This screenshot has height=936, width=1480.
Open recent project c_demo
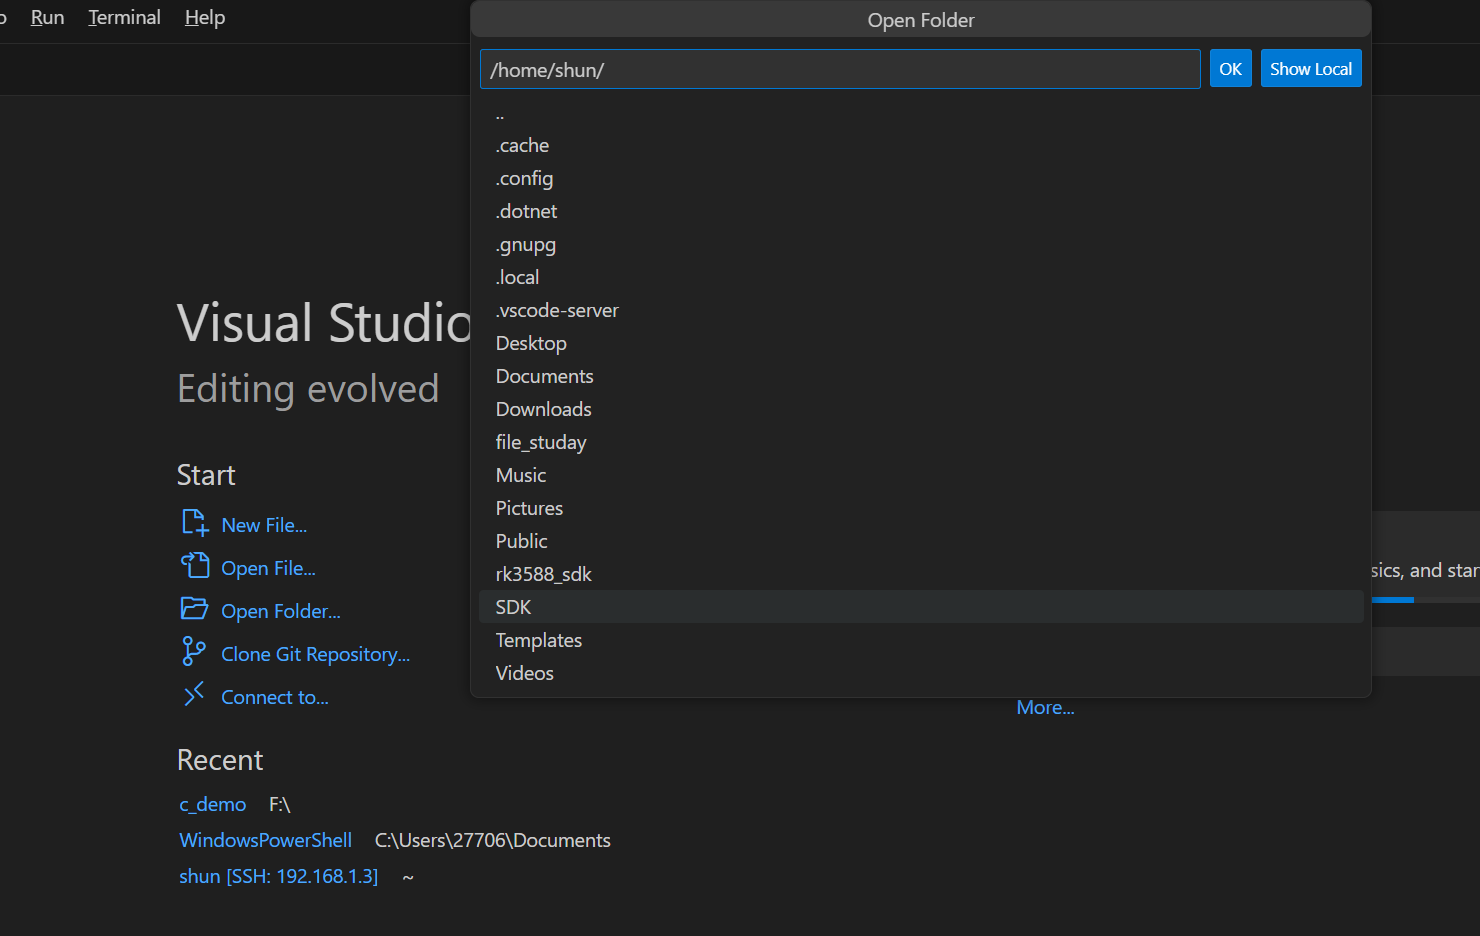212,804
